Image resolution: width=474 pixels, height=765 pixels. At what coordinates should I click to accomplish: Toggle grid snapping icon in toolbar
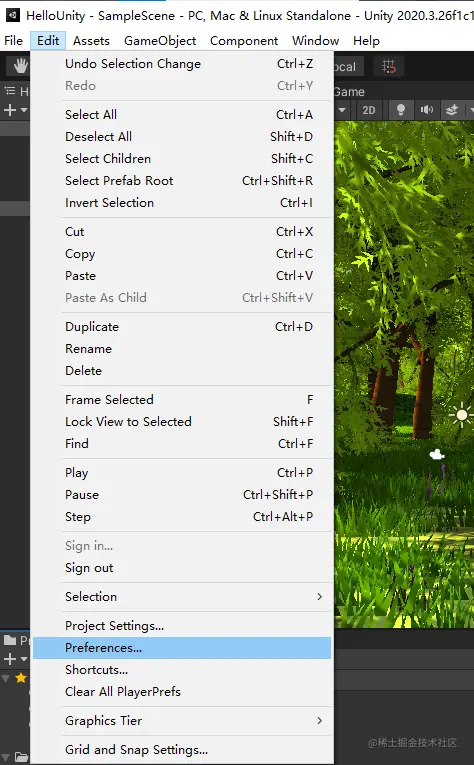(389, 66)
